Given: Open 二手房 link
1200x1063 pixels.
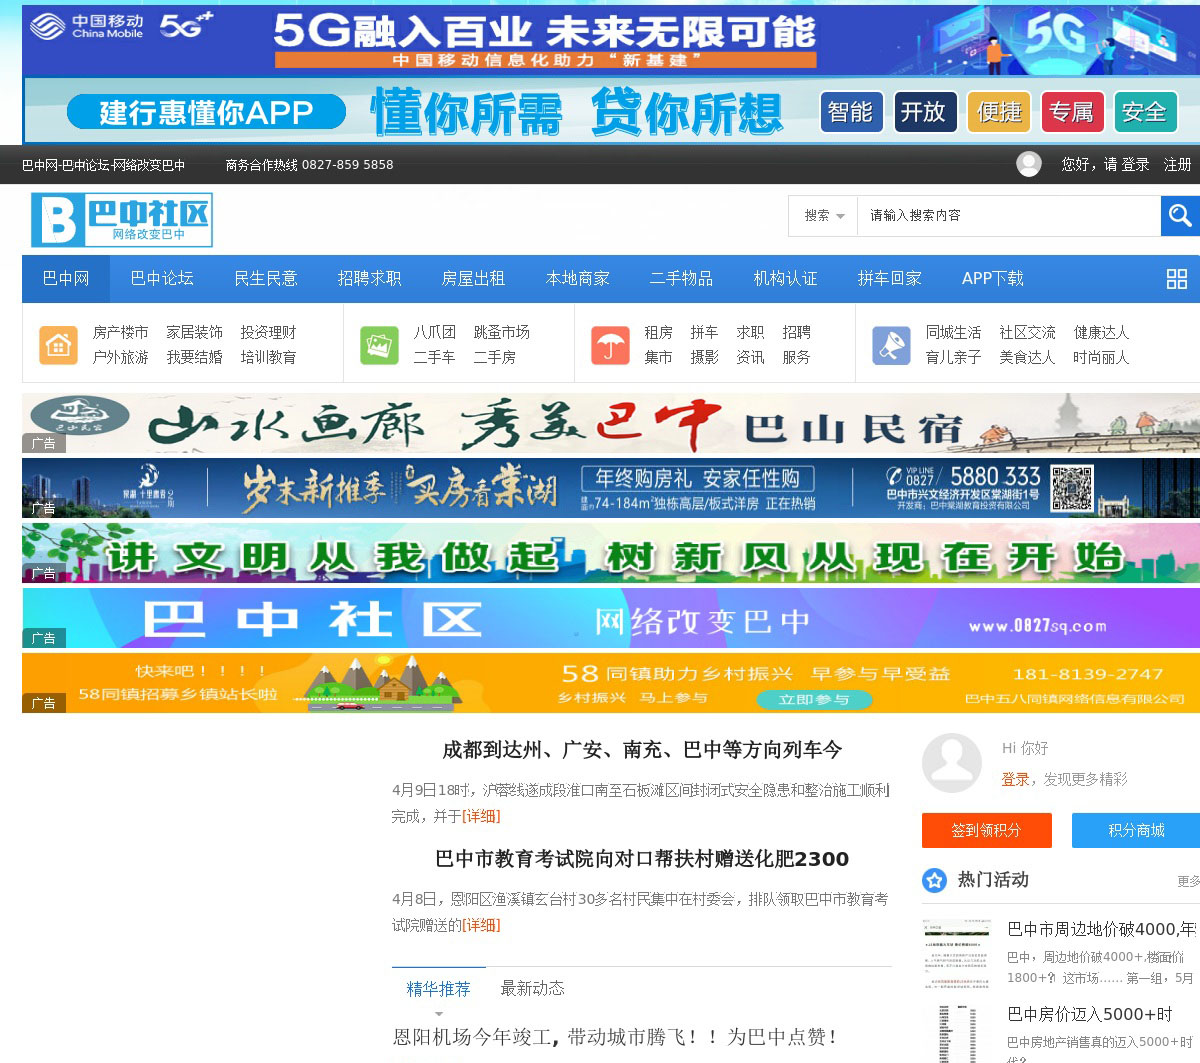Looking at the screenshot, I should 495,357.
